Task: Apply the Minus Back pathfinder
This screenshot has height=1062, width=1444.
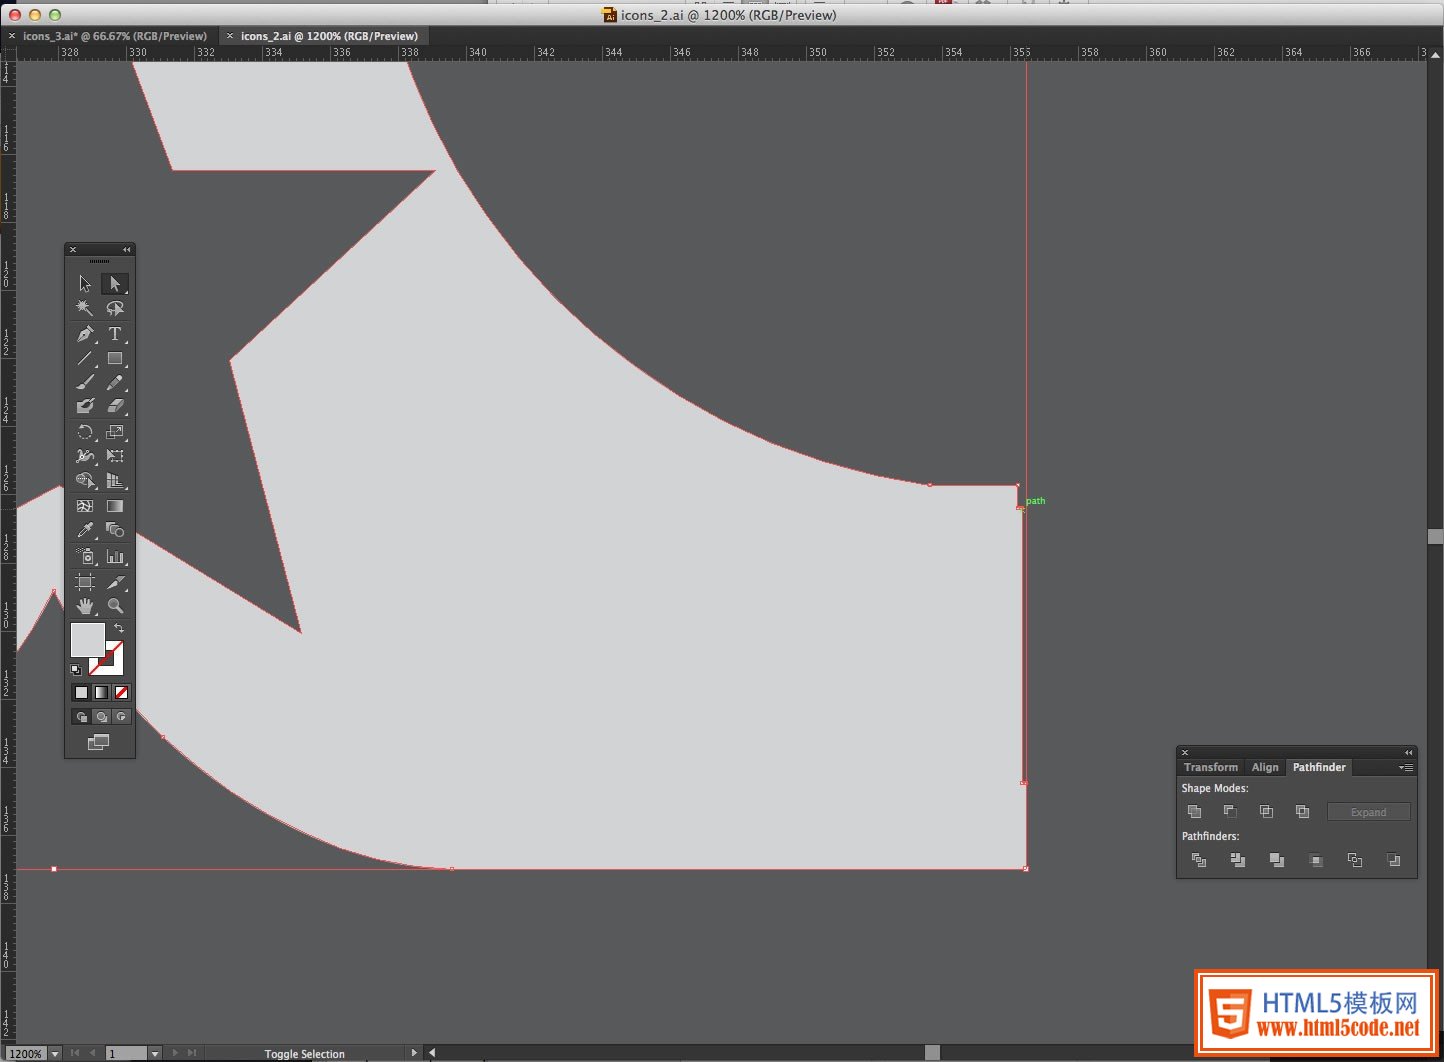Action: (1394, 860)
